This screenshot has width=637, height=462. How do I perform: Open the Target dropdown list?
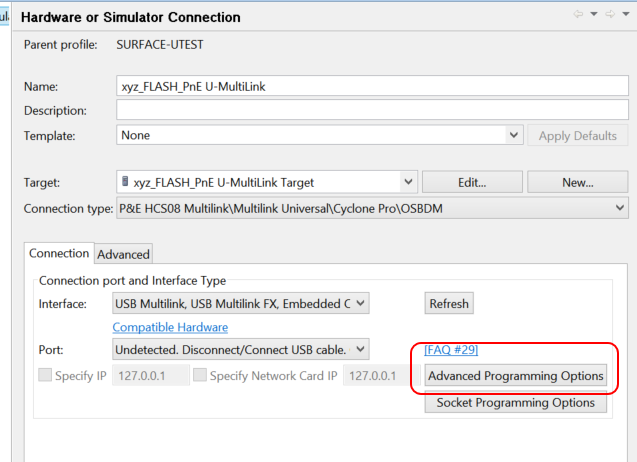tap(408, 182)
